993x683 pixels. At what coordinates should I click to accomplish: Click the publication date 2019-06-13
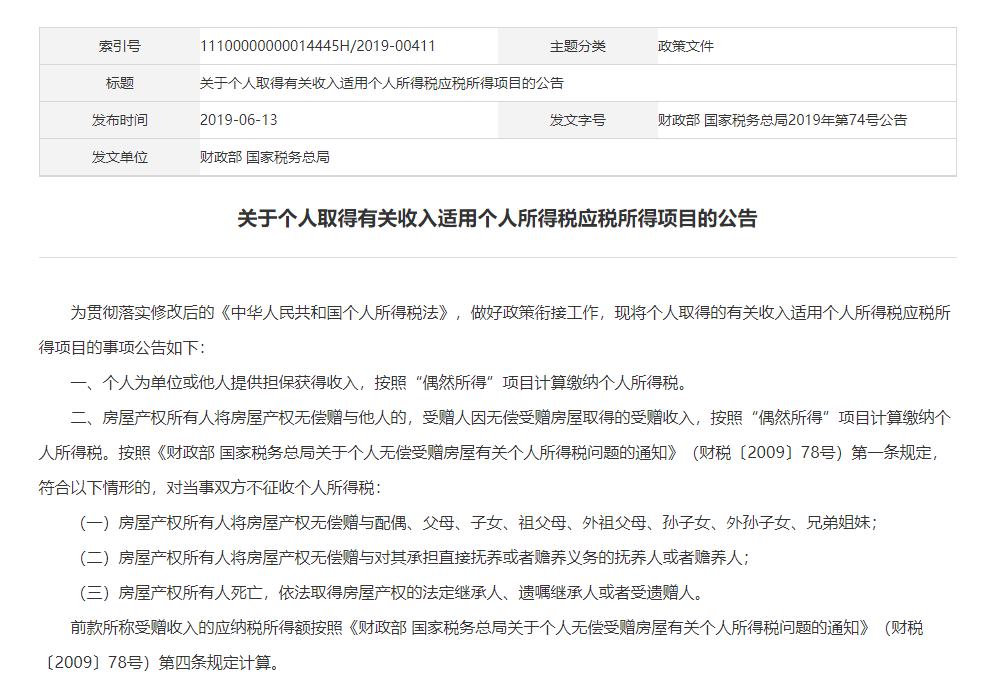click(x=236, y=120)
